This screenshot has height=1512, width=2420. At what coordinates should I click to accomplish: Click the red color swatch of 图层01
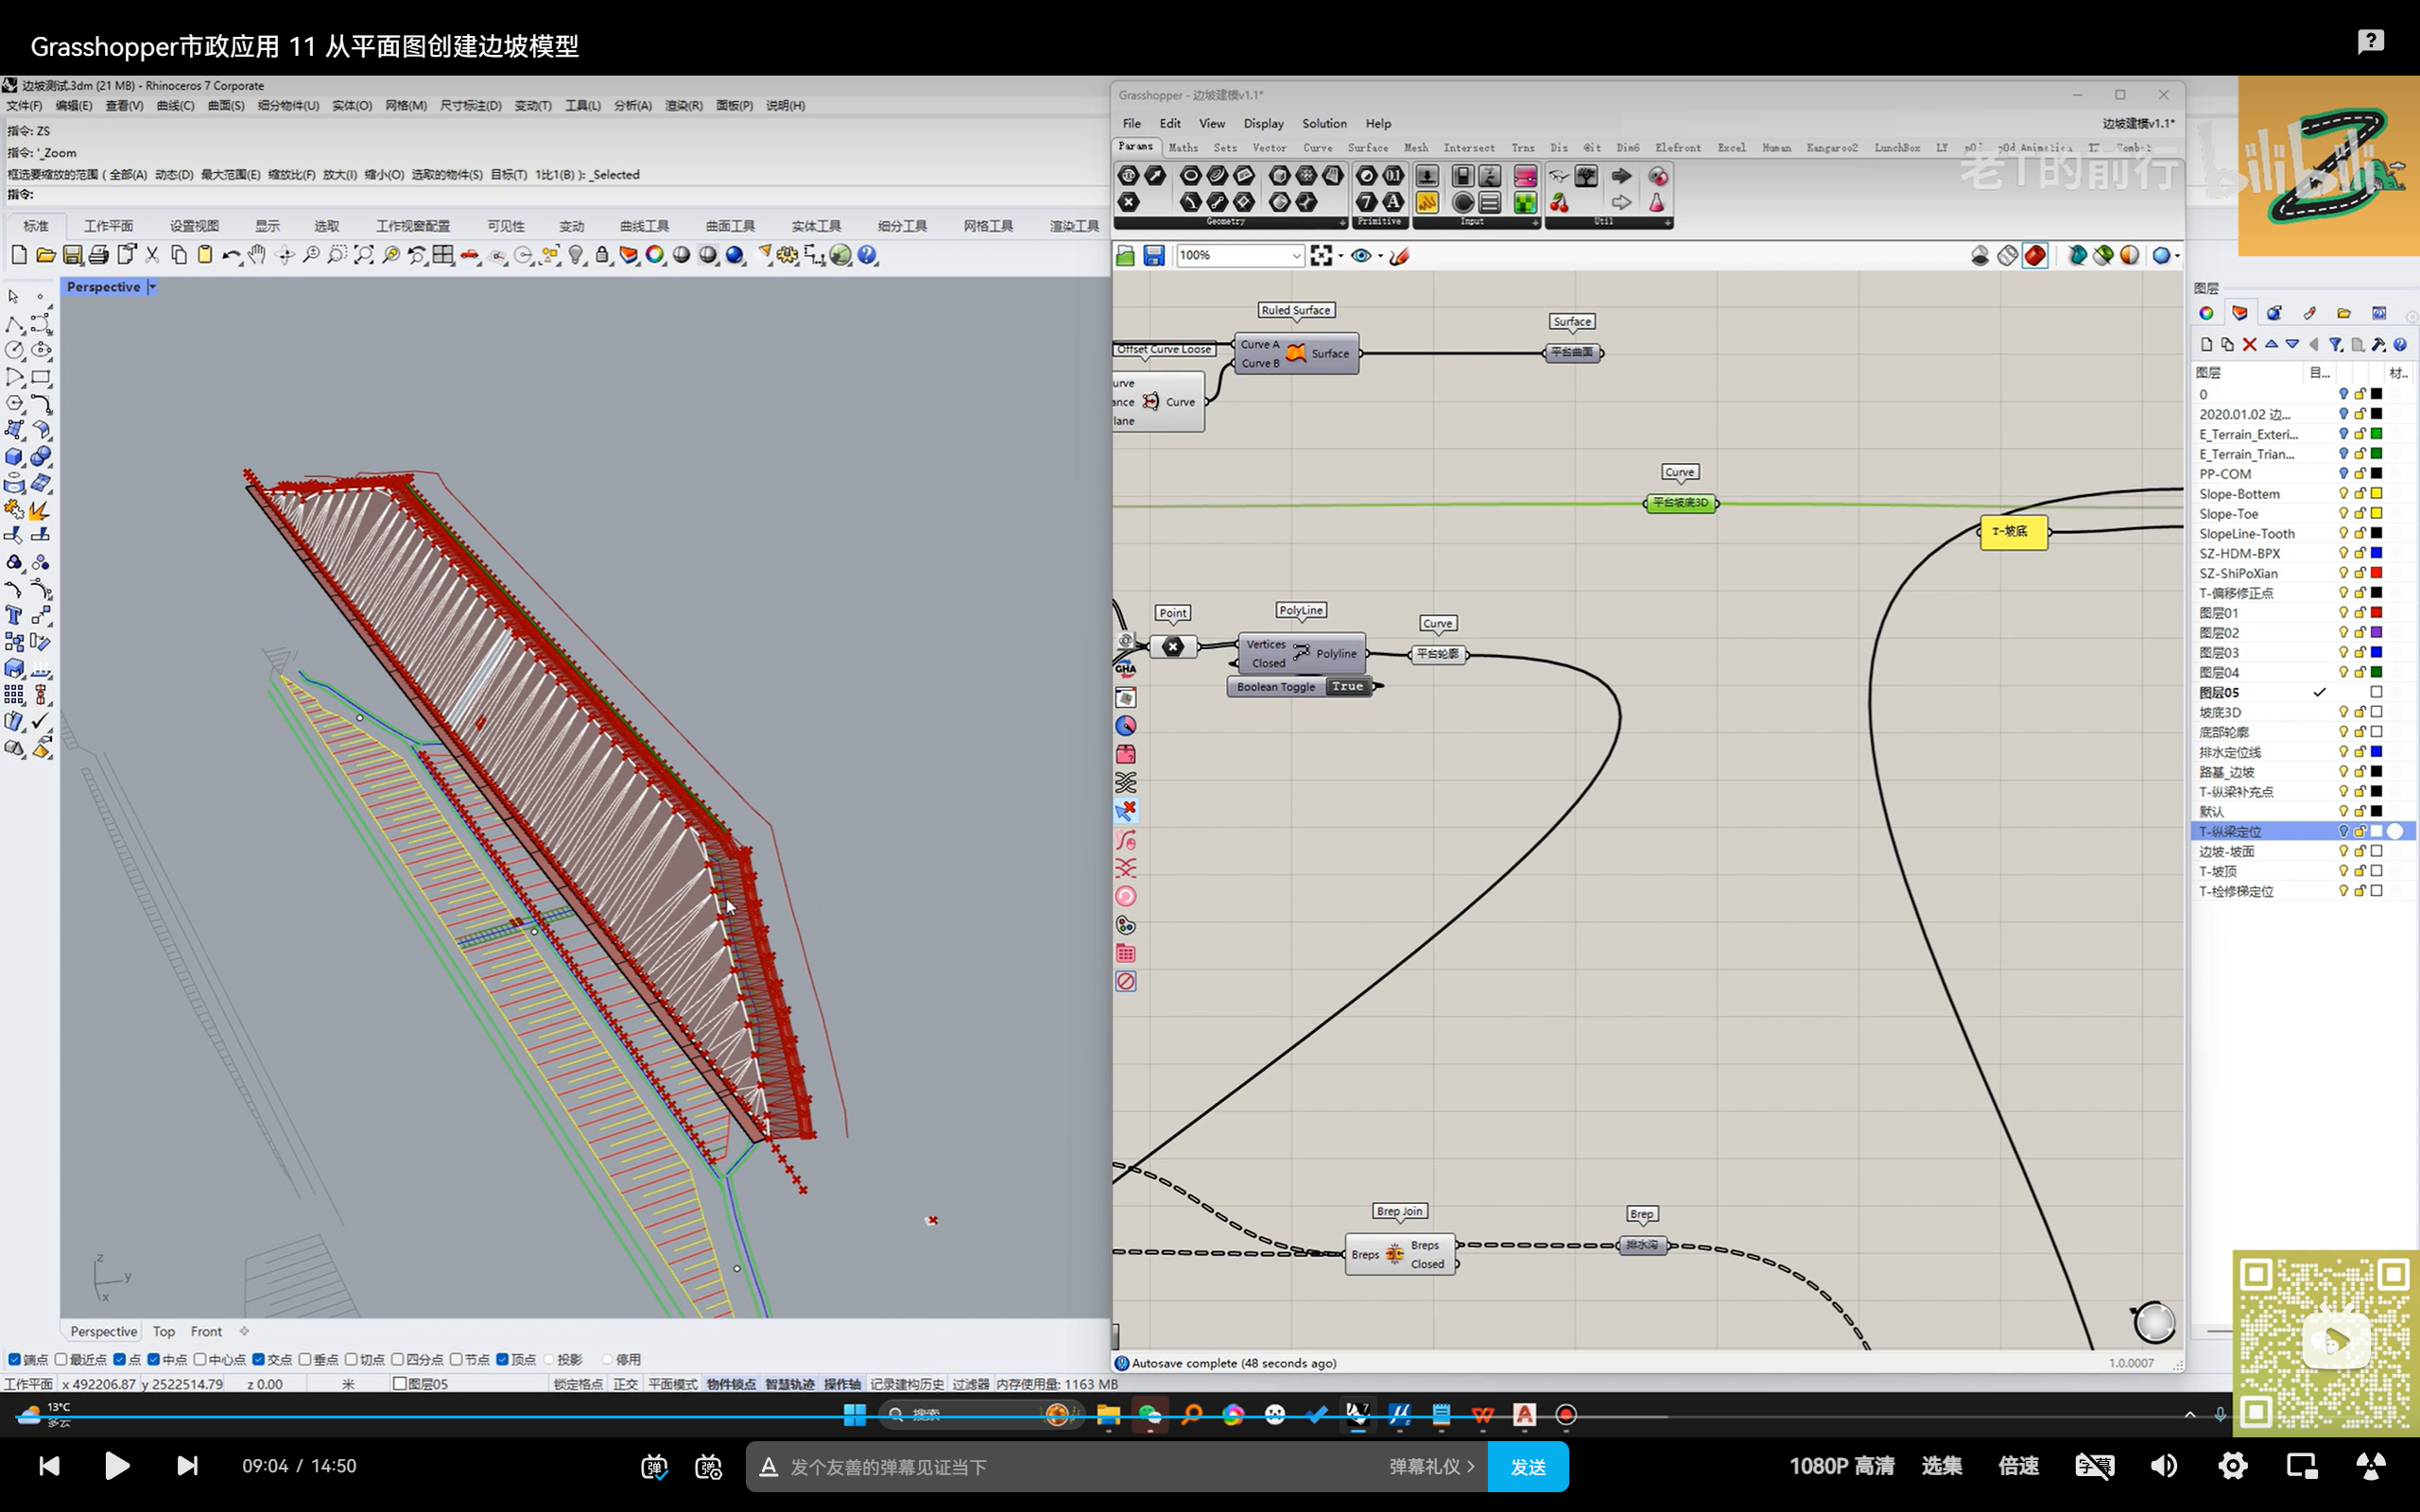point(2377,612)
